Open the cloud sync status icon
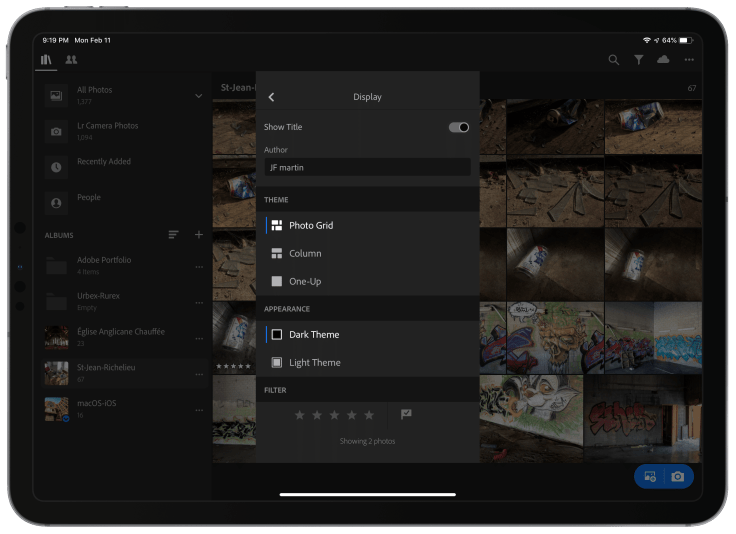This screenshot has width=736, height=534. (664, 60)
